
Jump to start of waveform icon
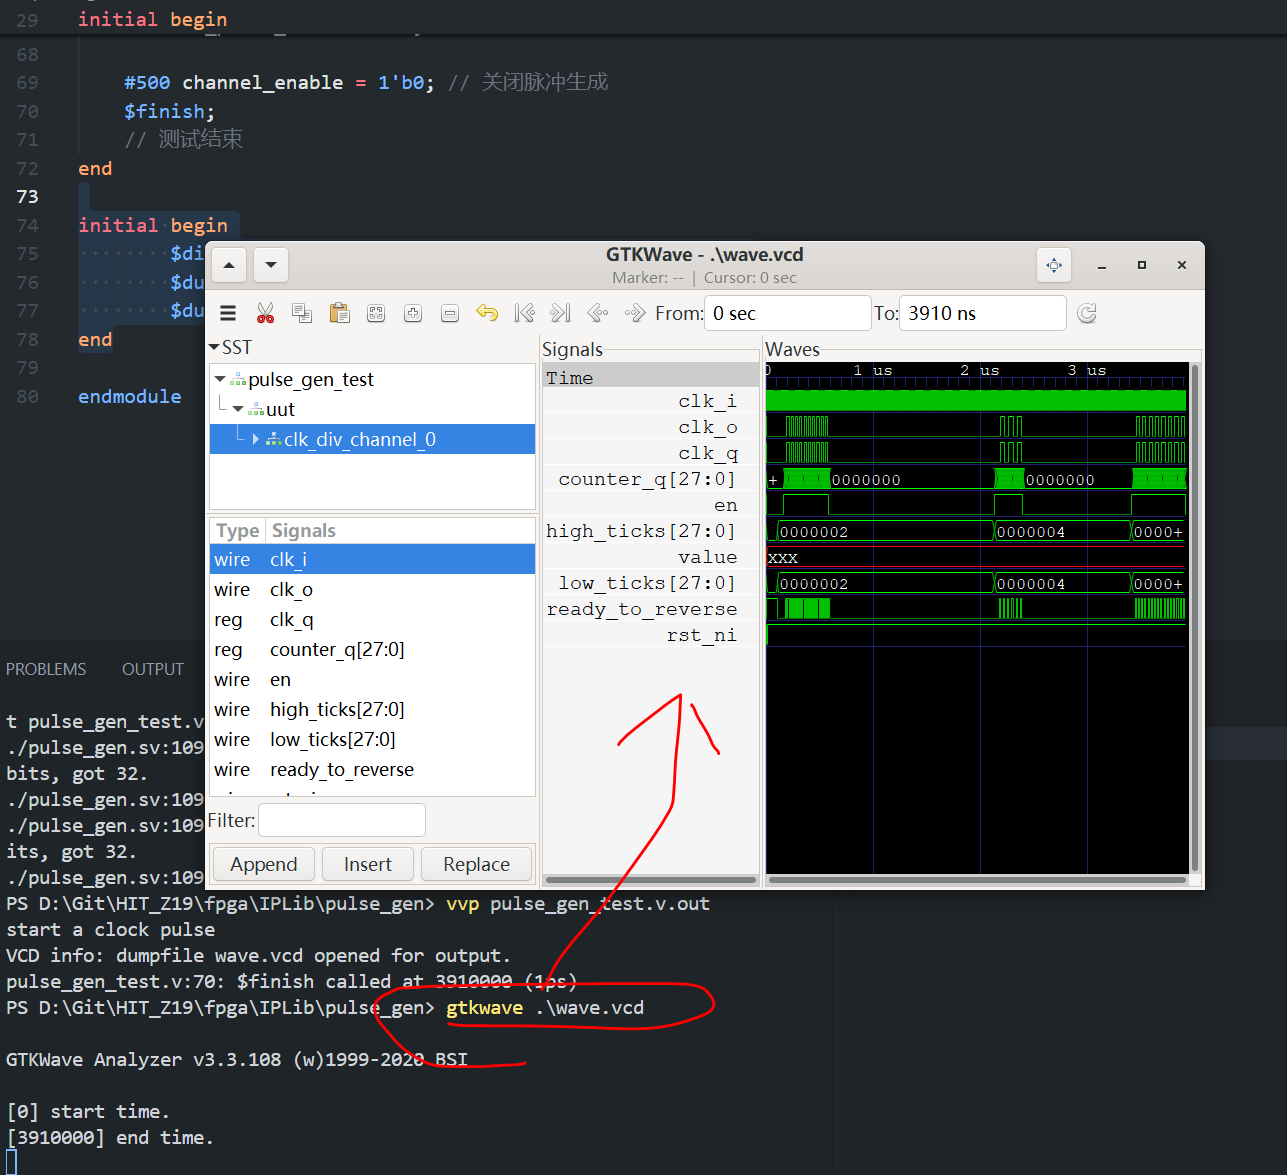click(x=524, y=313)
